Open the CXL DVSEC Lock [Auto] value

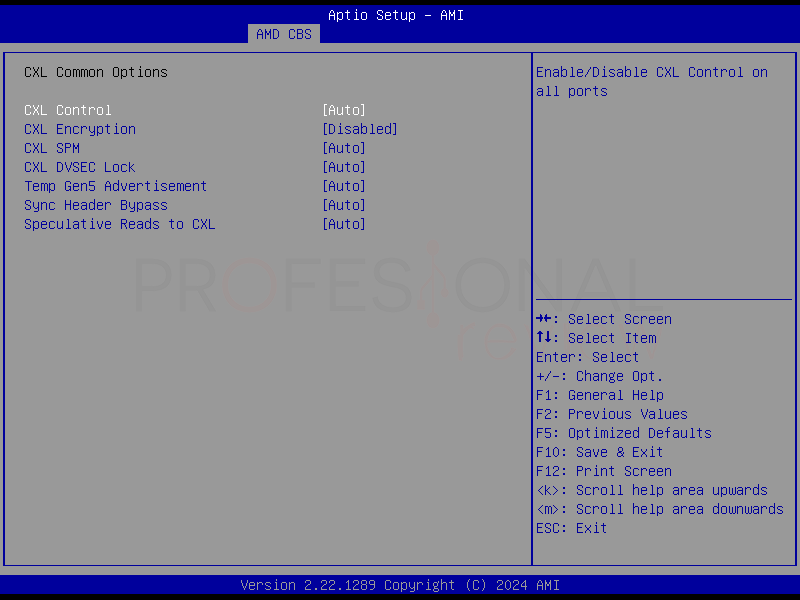click(x=344, y=167)
